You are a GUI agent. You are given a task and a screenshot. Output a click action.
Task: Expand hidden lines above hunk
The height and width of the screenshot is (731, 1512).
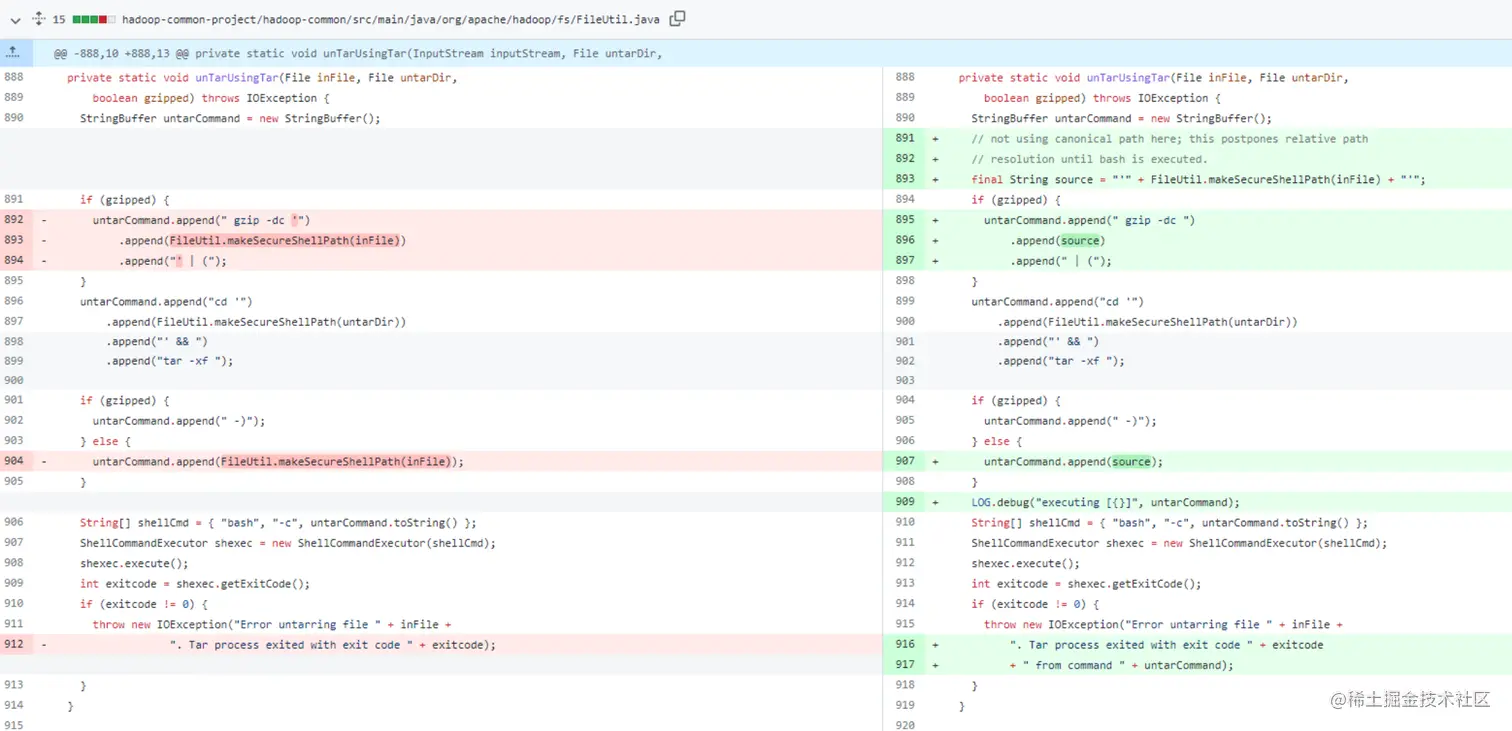click(x=14, y=53)
